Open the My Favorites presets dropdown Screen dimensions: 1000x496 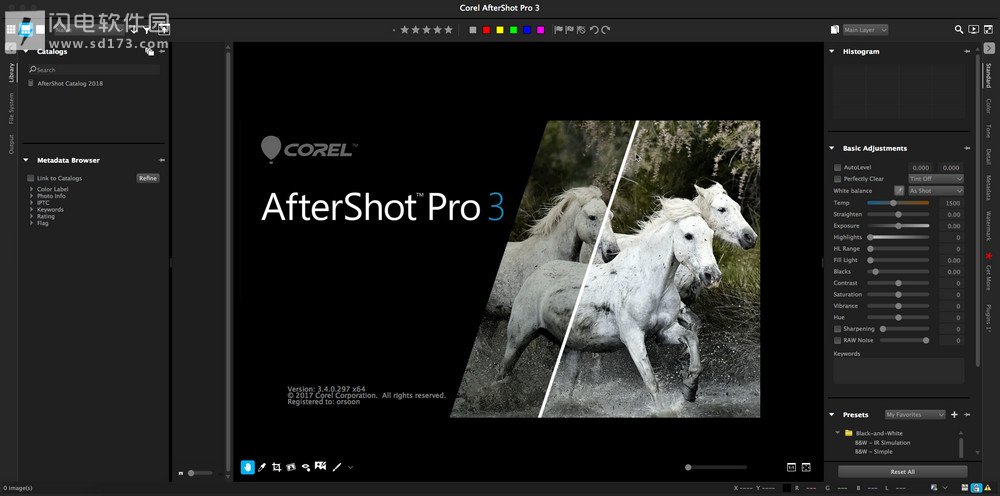click(x=915, y=414)
